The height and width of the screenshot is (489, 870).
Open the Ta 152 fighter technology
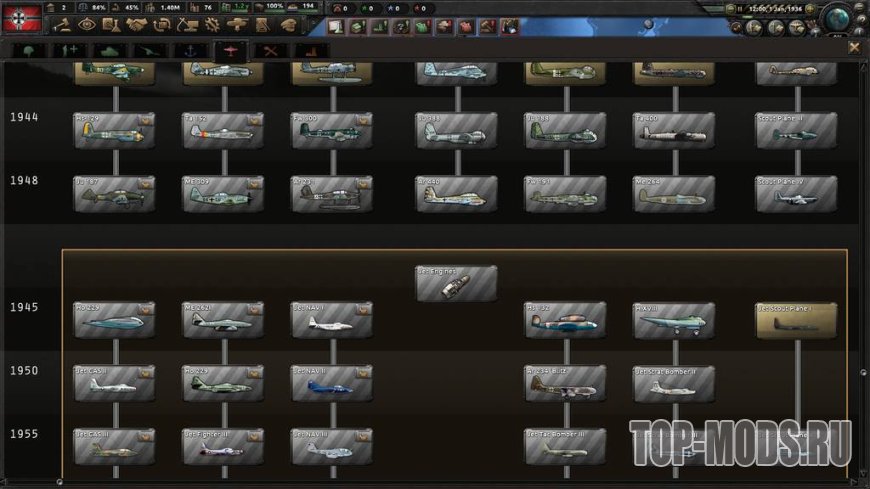click(223, 130)
